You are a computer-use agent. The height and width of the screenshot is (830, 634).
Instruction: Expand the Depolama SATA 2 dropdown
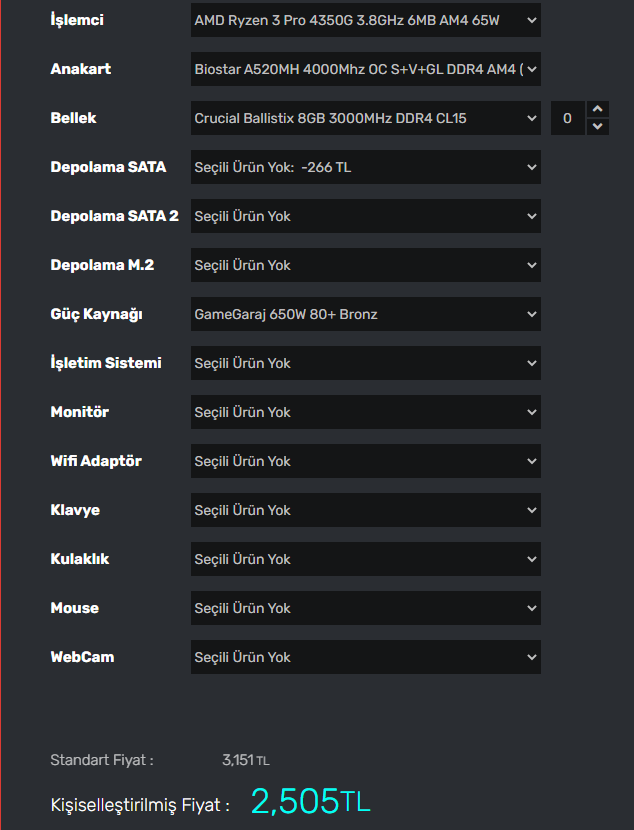click(365, 216)
